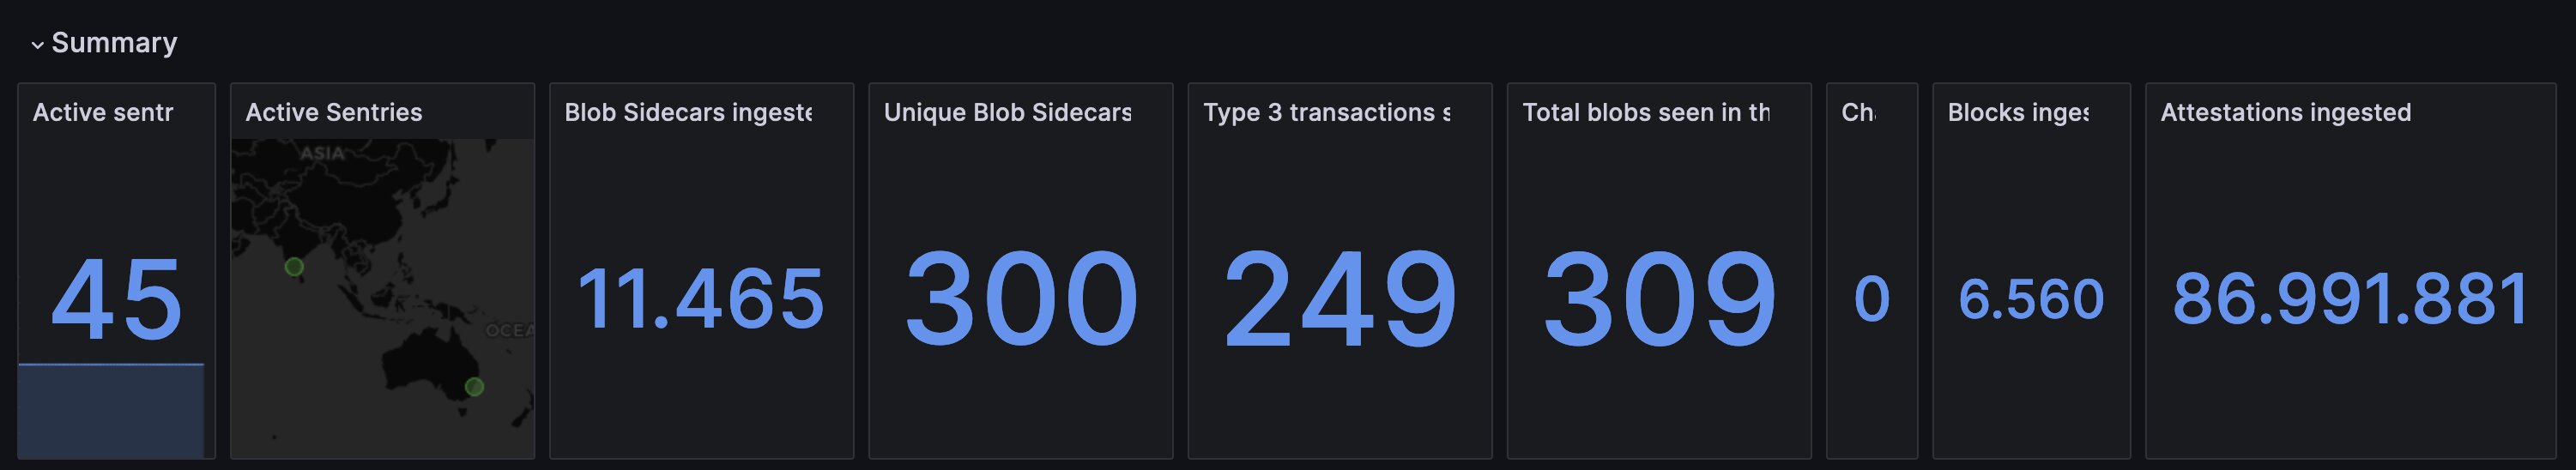This screenshot has height=470, width=2576.
Task: Click the green sentry marker in Australia
Action: click(x=475, y=387)
